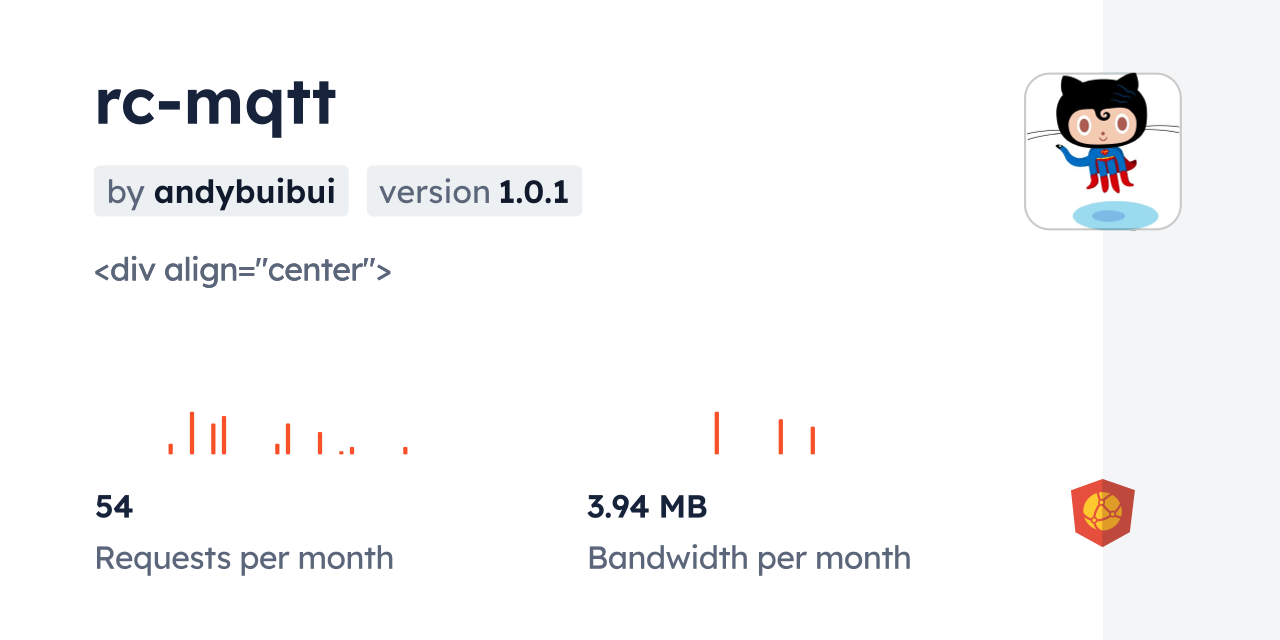Click the rc-mqtt package title

click(215, 102)
